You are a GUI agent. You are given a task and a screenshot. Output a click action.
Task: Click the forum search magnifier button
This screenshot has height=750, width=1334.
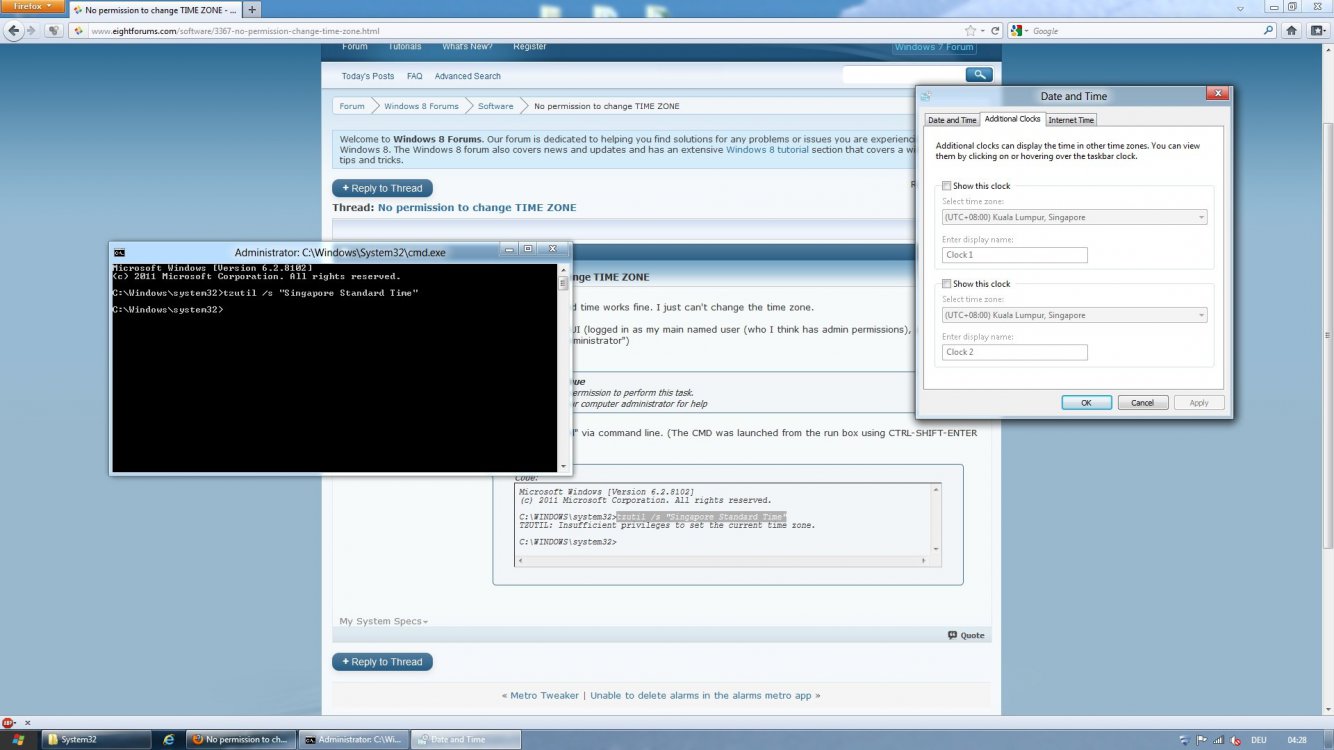pyautogui.click(x=979, y=75)
